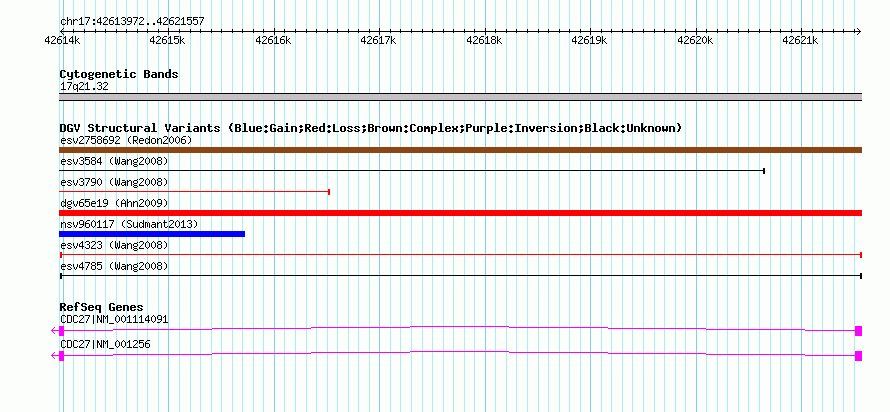Click the 42621k ruler tick label
This screenshot has height=412, width=890.
click(x=800, y=40)
